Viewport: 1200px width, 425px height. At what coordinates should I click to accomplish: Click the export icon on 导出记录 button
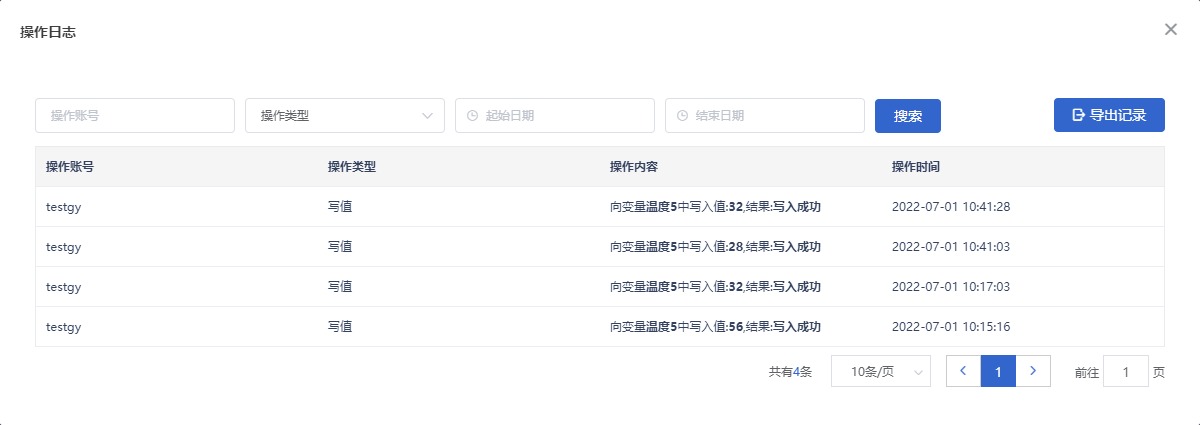point(1078,115)
